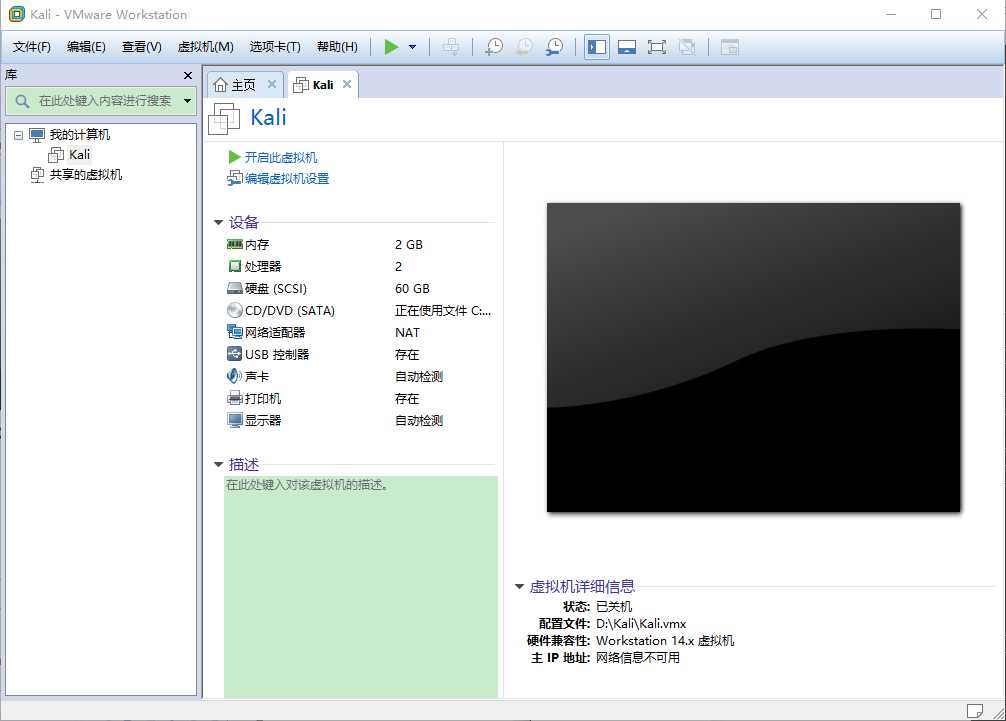This screenshot has height=721, width=1006.
Task: Open the 帮助(H) menu
Action: point(337,47)
